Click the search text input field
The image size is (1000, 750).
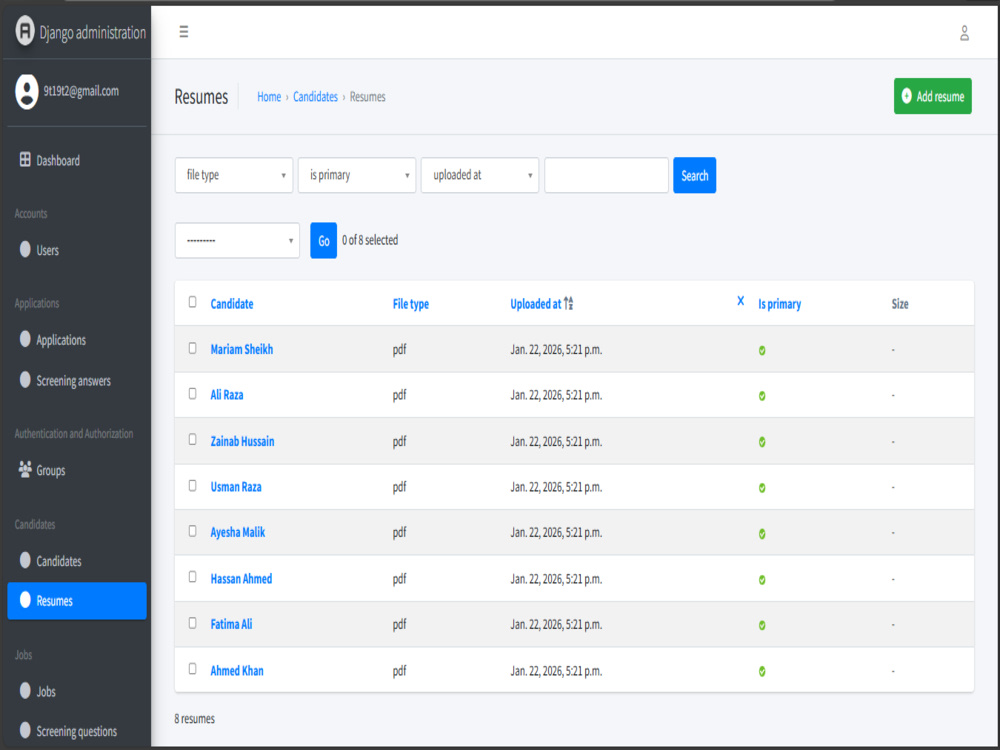tap(607, 175)
